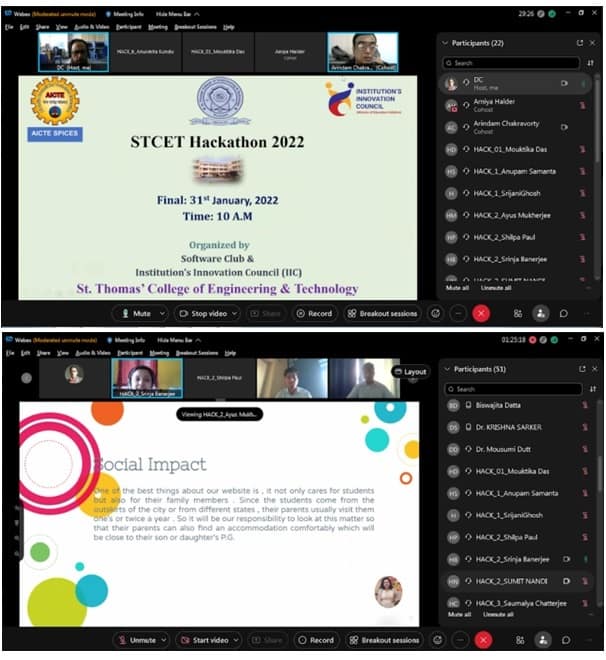Click the red end meeting button in the STCET Hackathon window

(481, 314)
